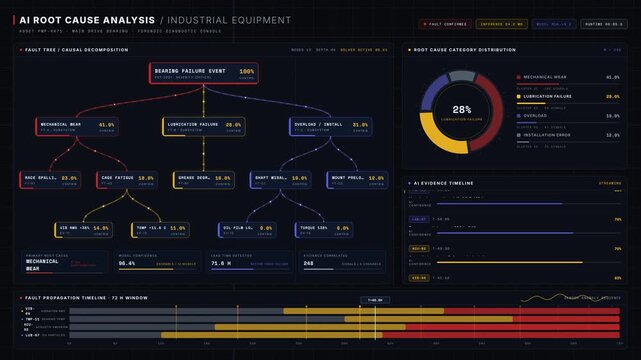Click the red segment of the VIB-04 bar
Screen dimensions: 641x360
532,311
